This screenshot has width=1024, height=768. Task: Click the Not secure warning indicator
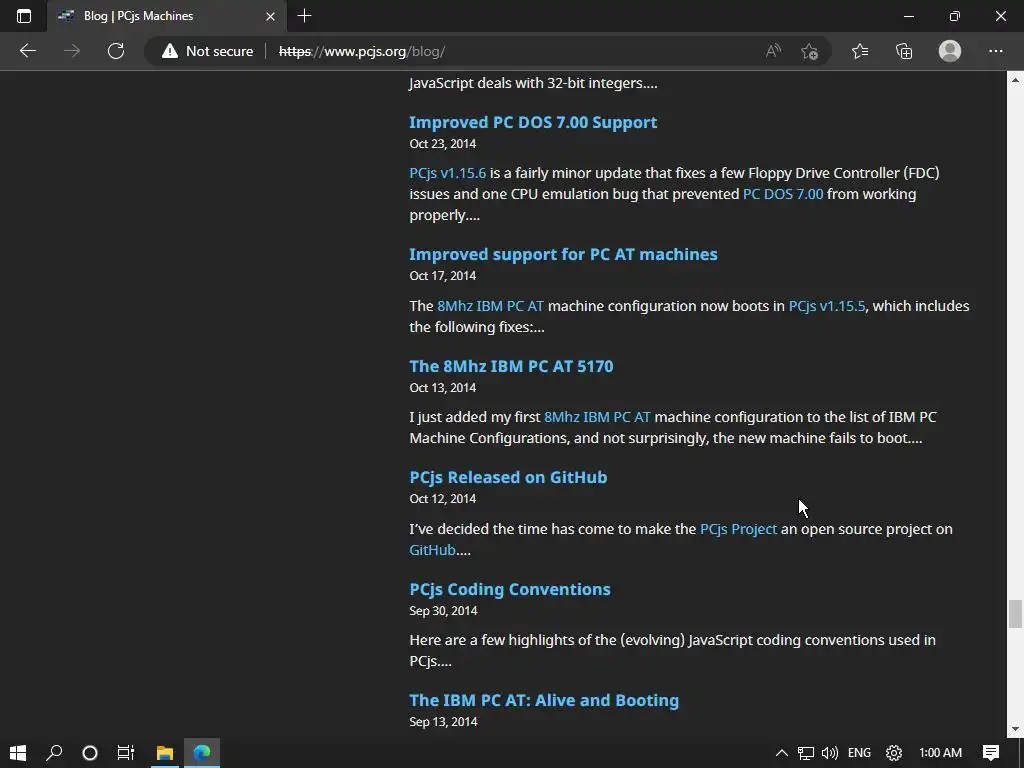coord(207,51)
